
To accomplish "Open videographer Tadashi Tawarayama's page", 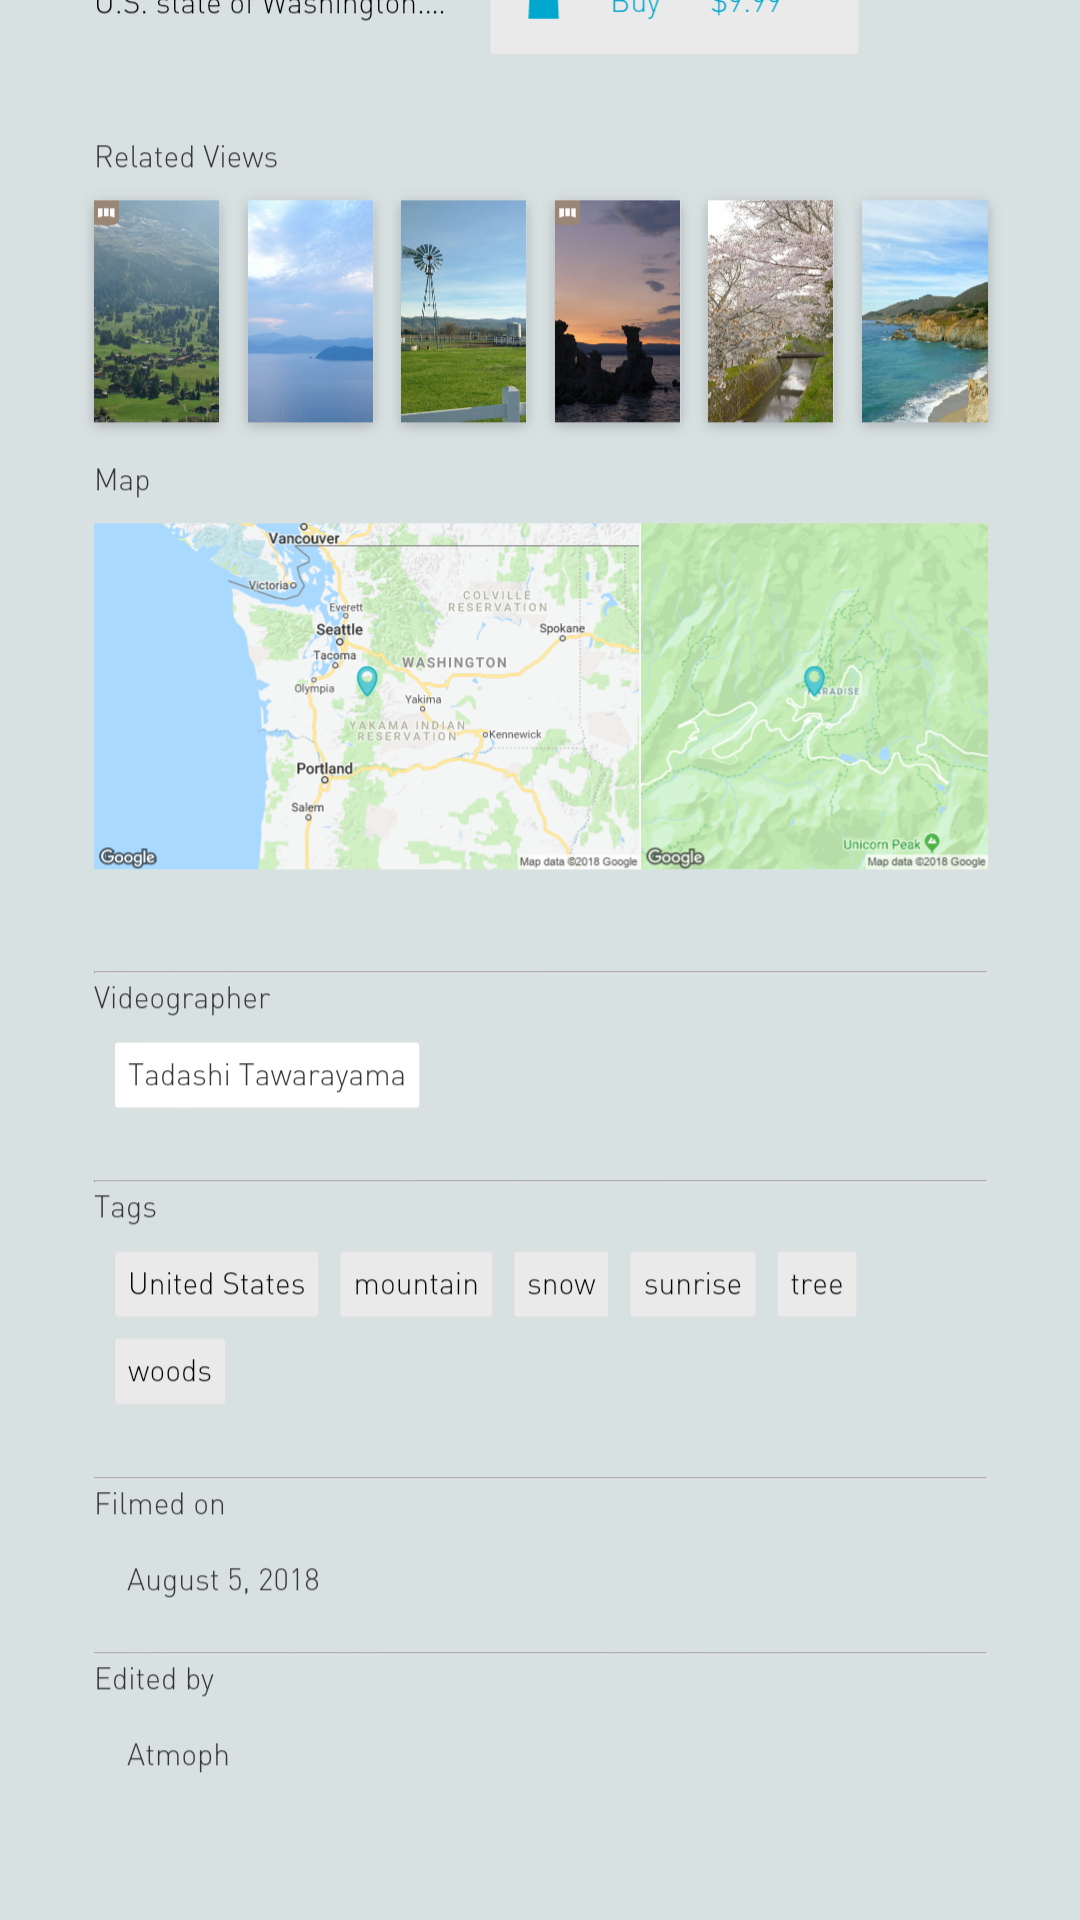I will 267,1075.
